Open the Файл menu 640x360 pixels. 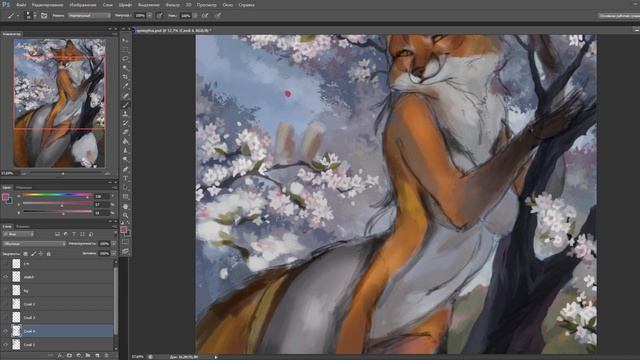(x=21, y=5)
